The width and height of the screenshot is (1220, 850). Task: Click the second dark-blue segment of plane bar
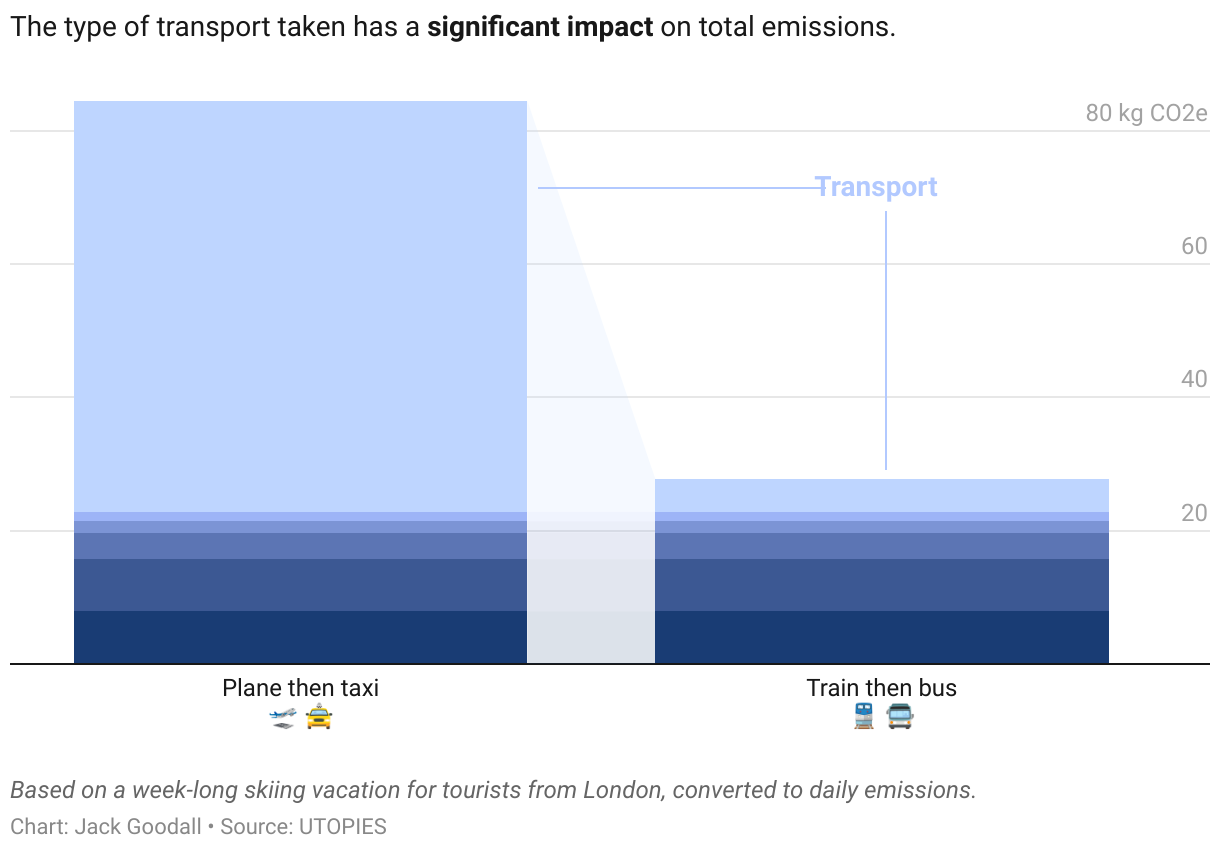301,585
